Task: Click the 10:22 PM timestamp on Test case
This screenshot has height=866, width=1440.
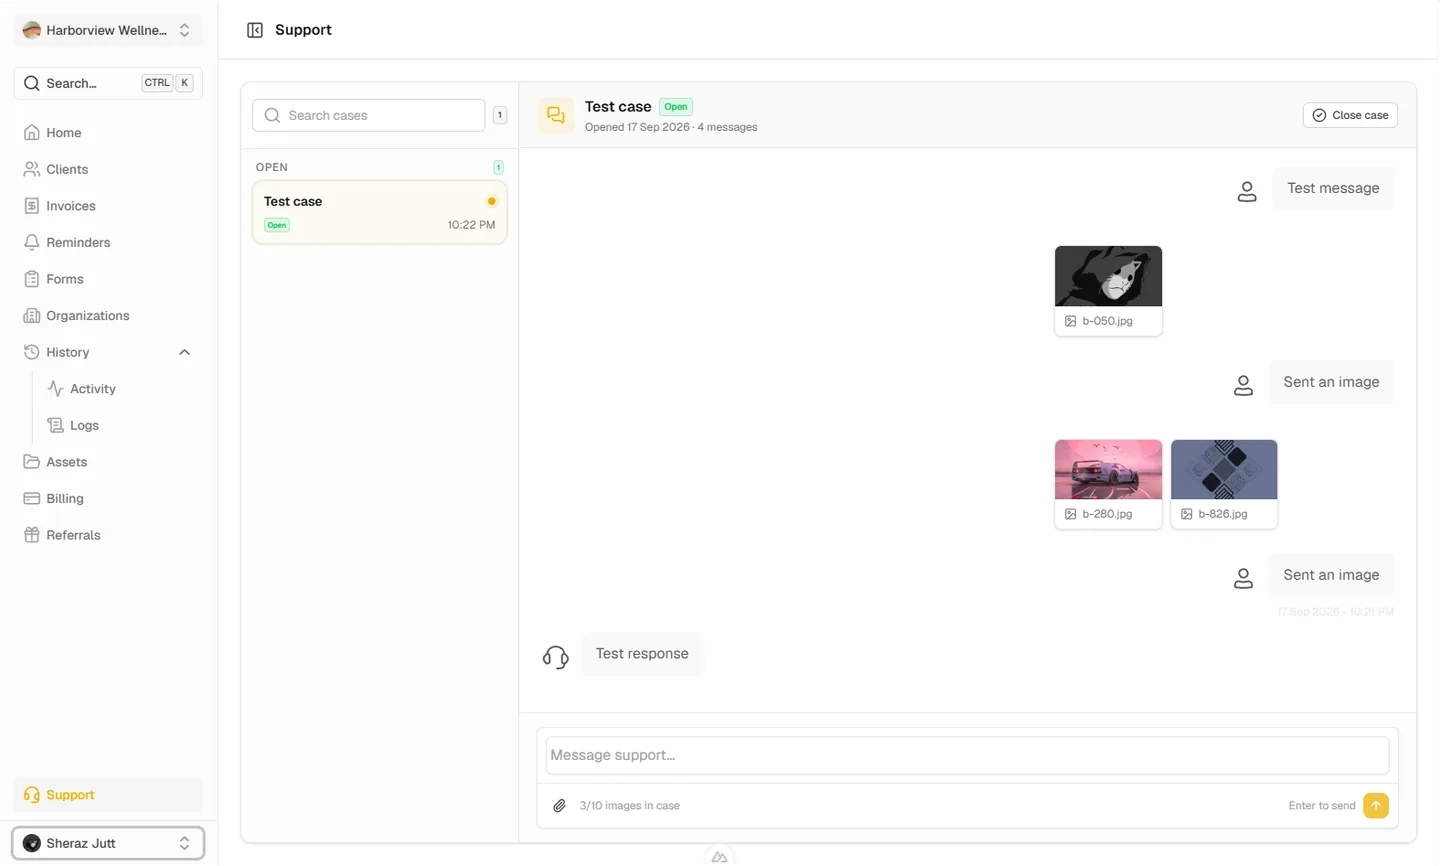Action: click(x=471, y=225)
